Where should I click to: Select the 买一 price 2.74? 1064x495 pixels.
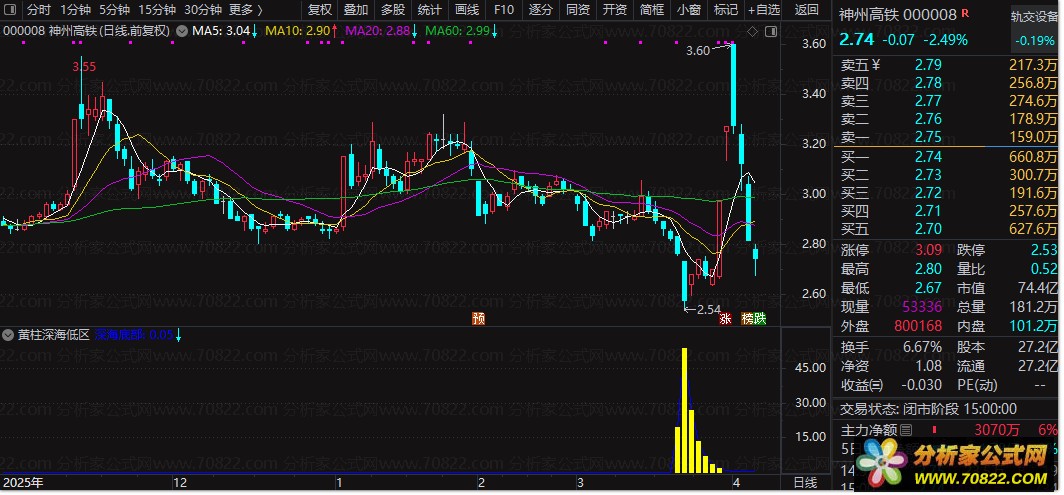(x=928, y=156)
